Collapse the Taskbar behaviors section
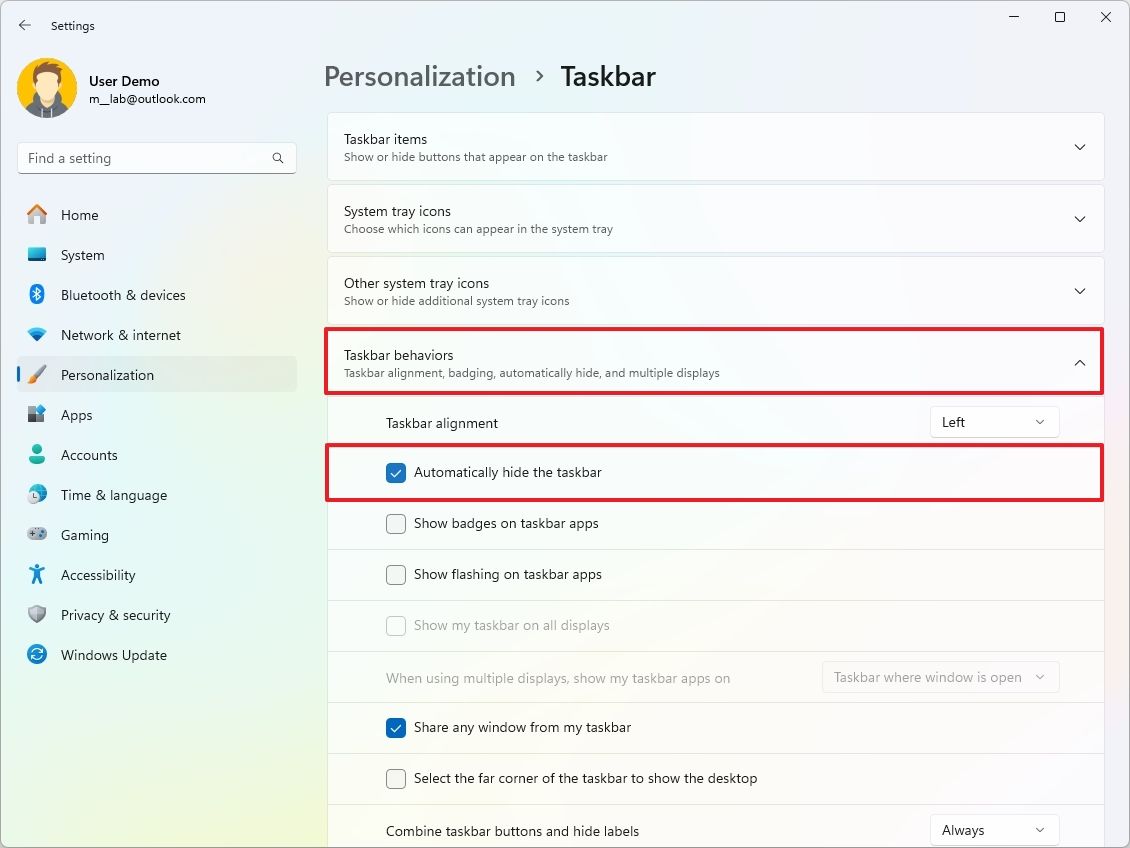 (x=1080, y=363)
